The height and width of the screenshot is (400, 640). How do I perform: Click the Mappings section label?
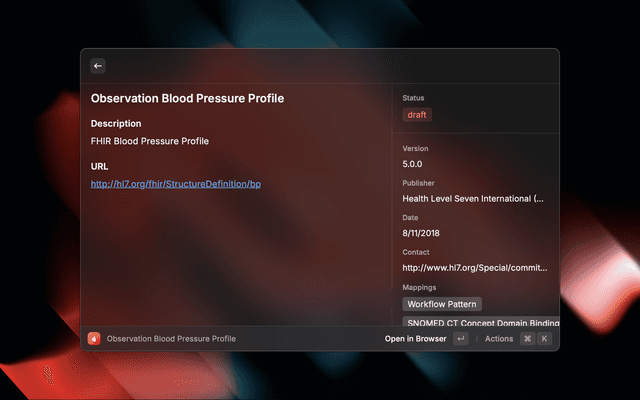[x=420, y=287]
